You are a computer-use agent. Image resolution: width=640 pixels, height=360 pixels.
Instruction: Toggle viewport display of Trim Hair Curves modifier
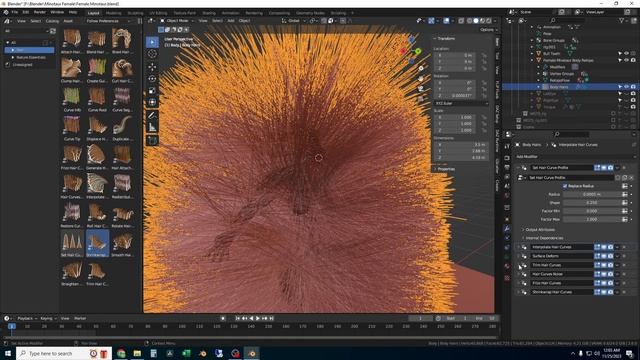[604, 265]
